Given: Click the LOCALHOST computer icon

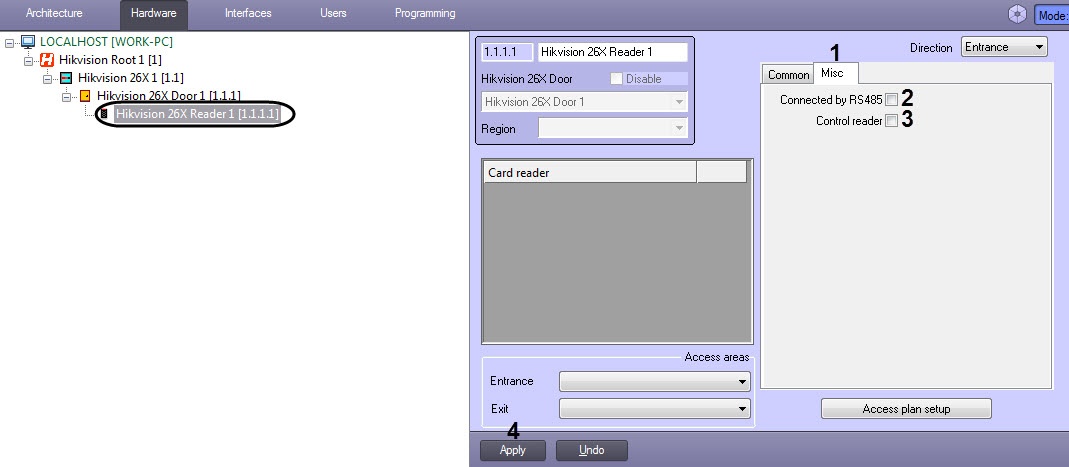Looking at the screenshot, I should point(28,42).
